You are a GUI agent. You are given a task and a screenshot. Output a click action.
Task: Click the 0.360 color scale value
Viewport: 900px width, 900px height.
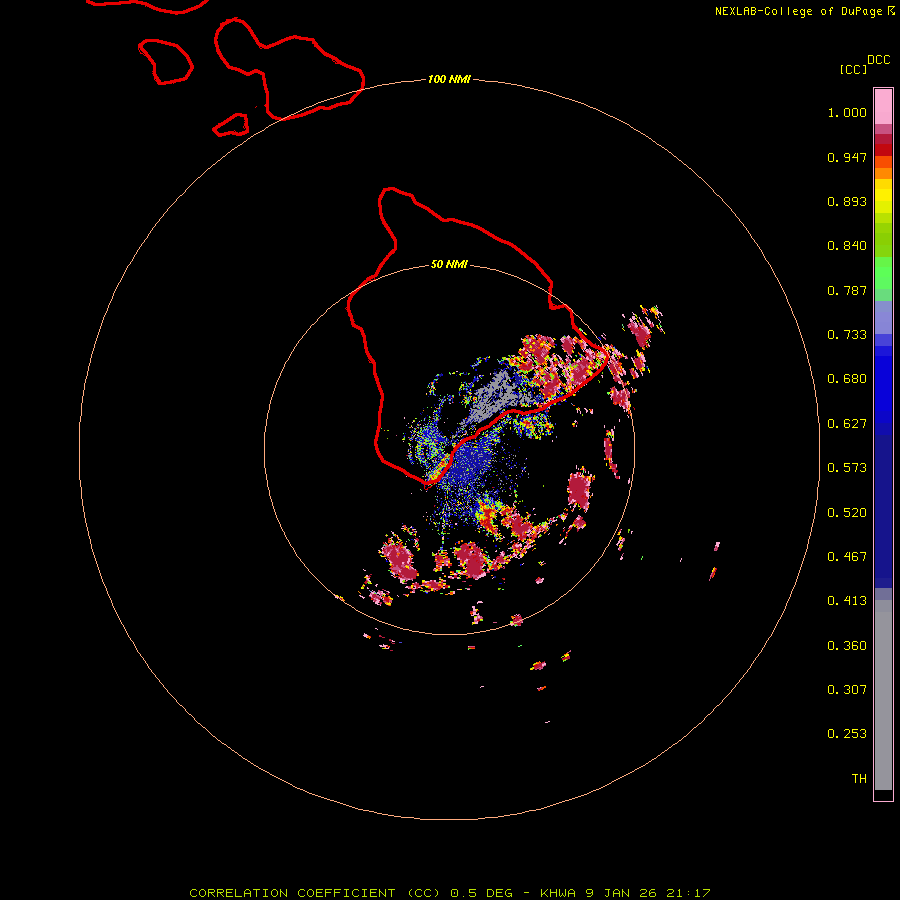847,646
